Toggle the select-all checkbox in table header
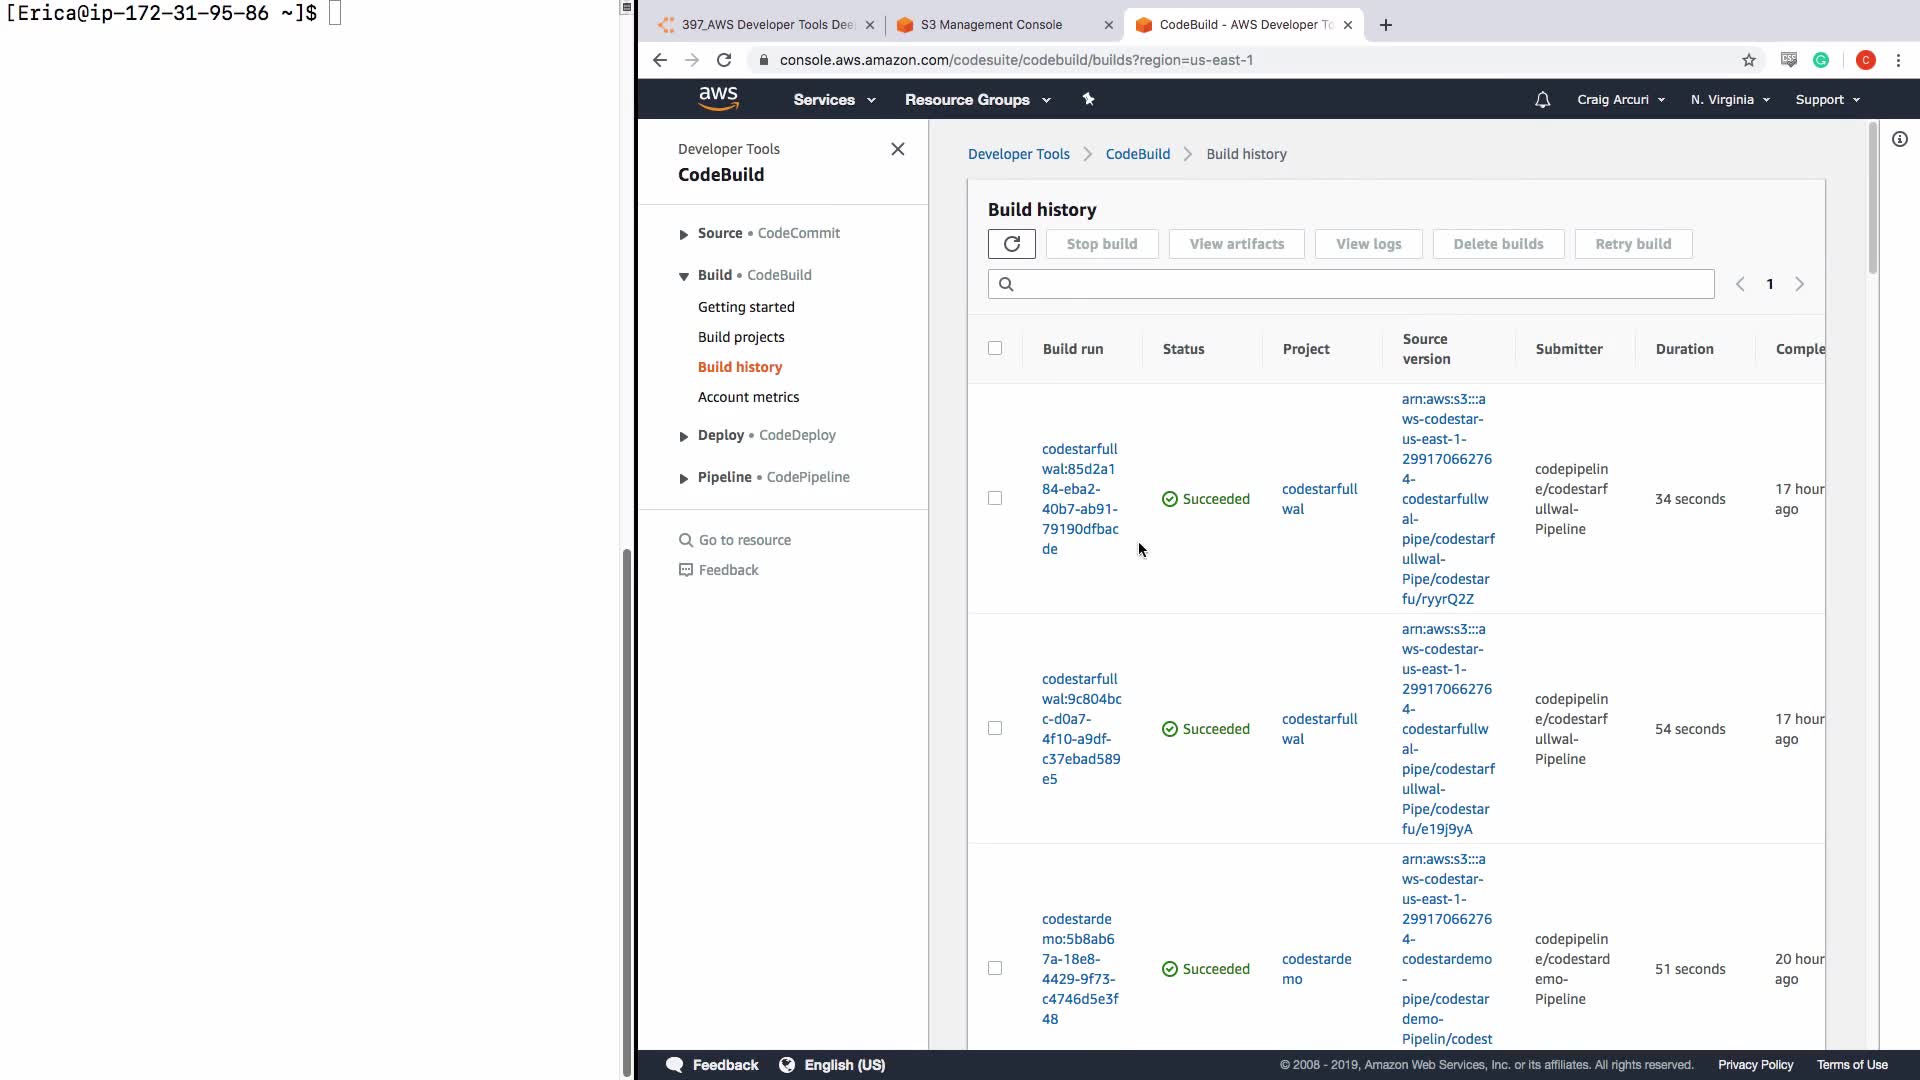The width and height of the screenshot is (1920, 1080). [x=994, y=348]
